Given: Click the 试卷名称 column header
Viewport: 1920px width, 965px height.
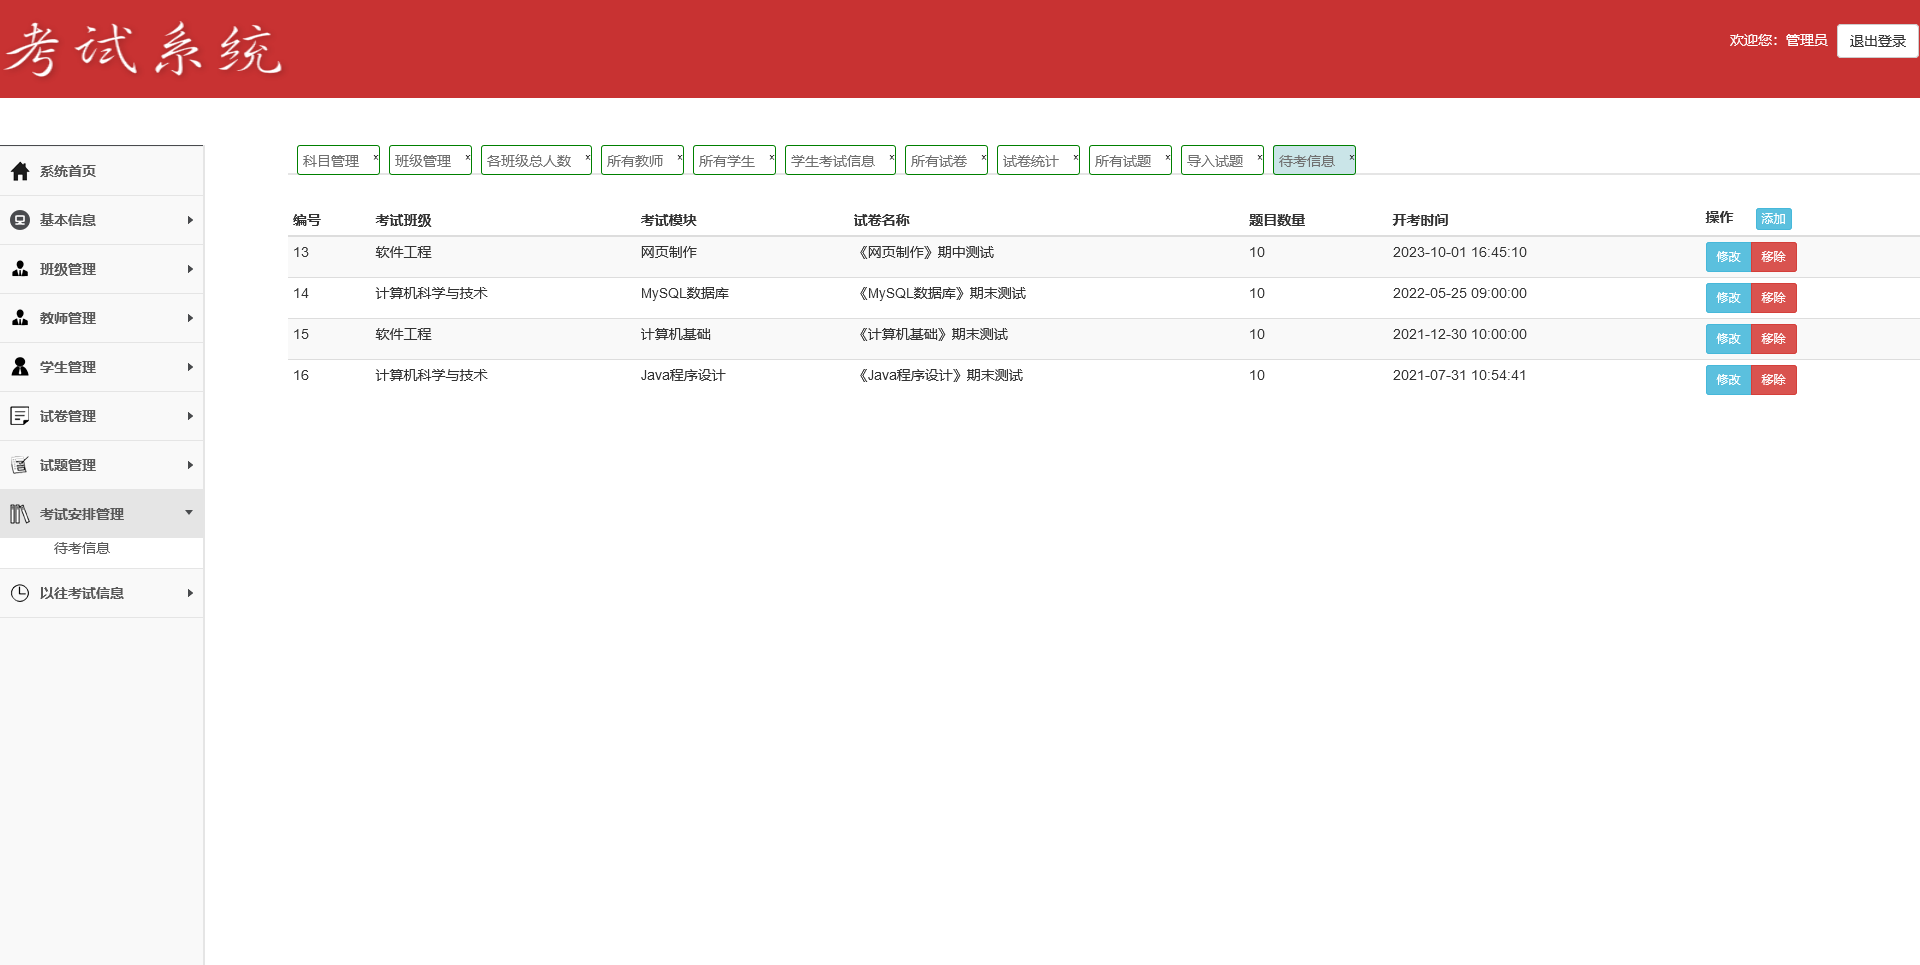Looking at the screenshot, I should [881, 220].
